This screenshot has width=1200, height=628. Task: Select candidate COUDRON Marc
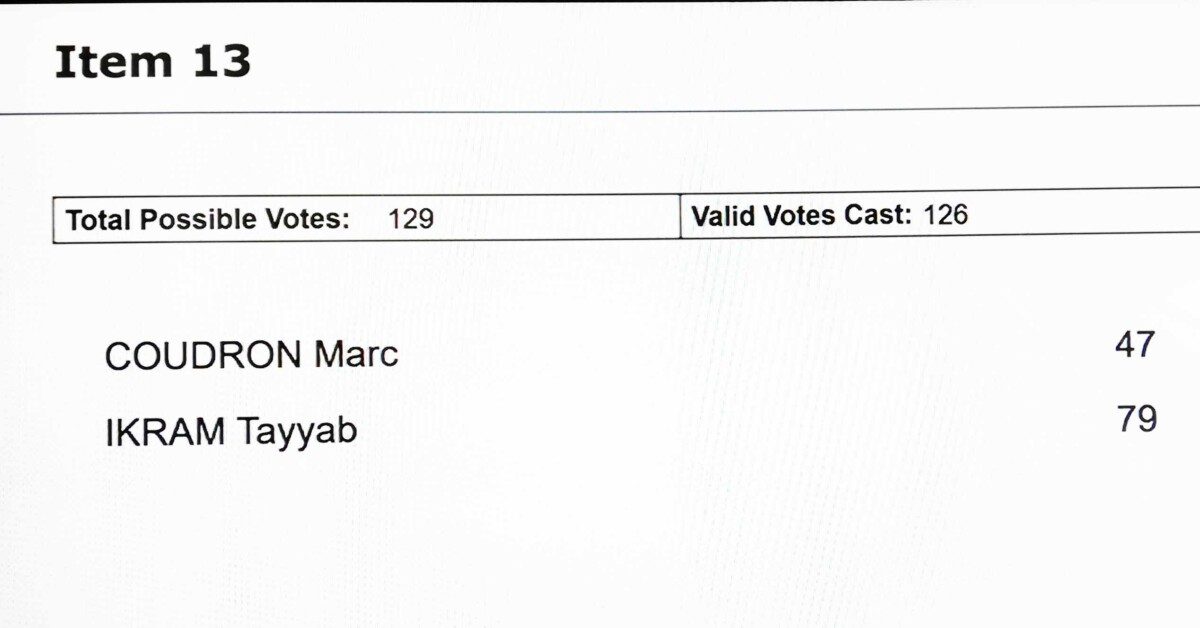[251, 355]
